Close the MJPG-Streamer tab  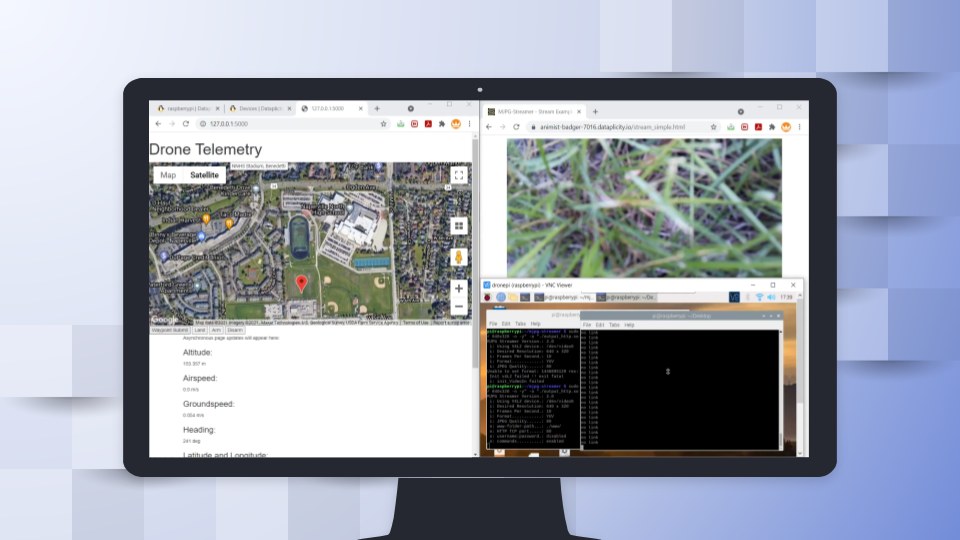coord(579,111)
